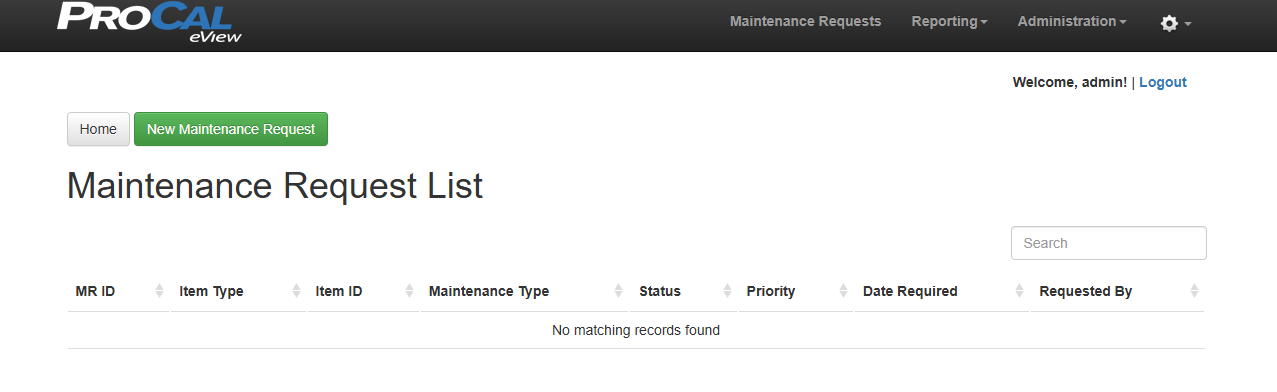
Task: Open caret next to gear icon
Action: coord(1187,24)
